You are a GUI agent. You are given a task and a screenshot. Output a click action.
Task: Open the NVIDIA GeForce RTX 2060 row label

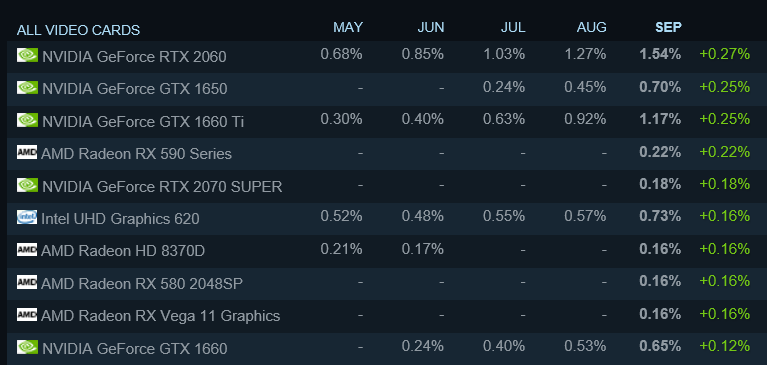pos(135,57)
